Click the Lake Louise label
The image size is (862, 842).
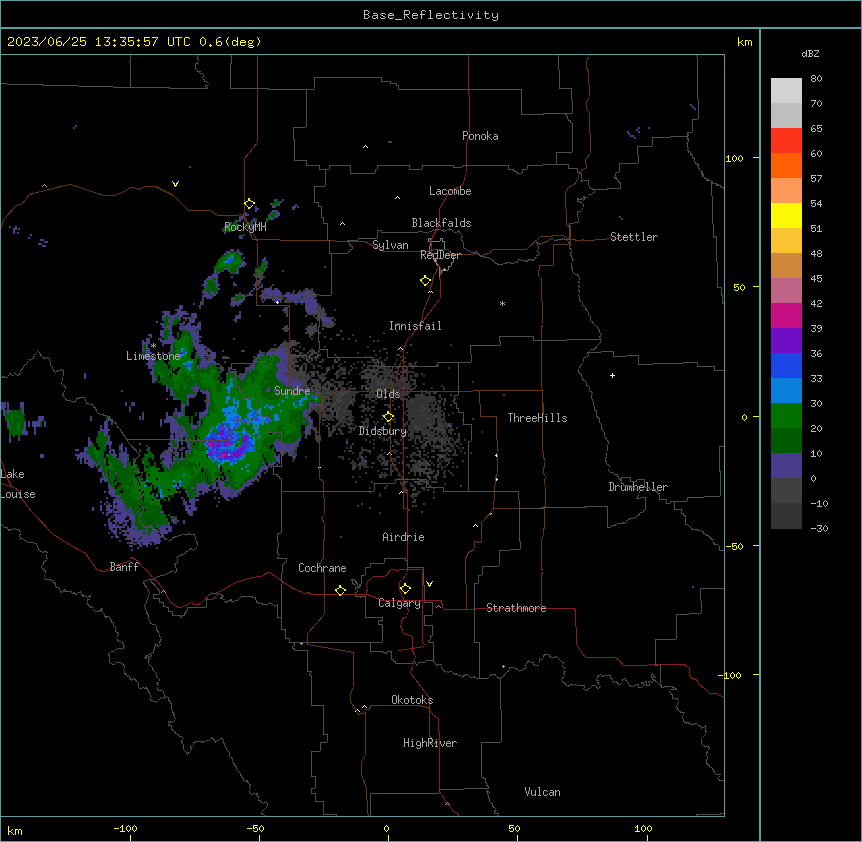(18, 484)
